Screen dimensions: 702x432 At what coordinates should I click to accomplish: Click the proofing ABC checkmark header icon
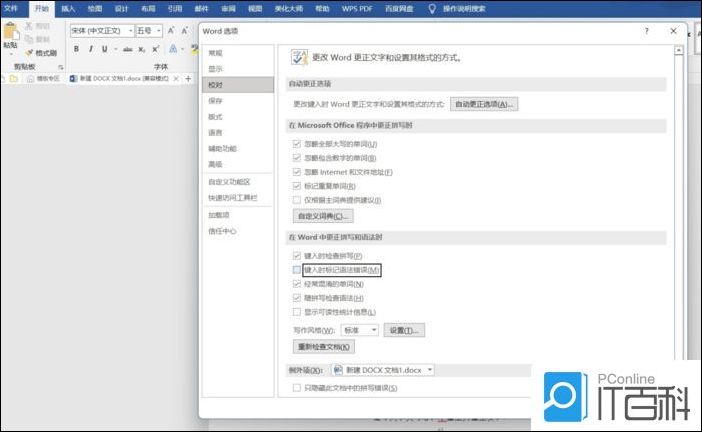(x=299, y=57)
